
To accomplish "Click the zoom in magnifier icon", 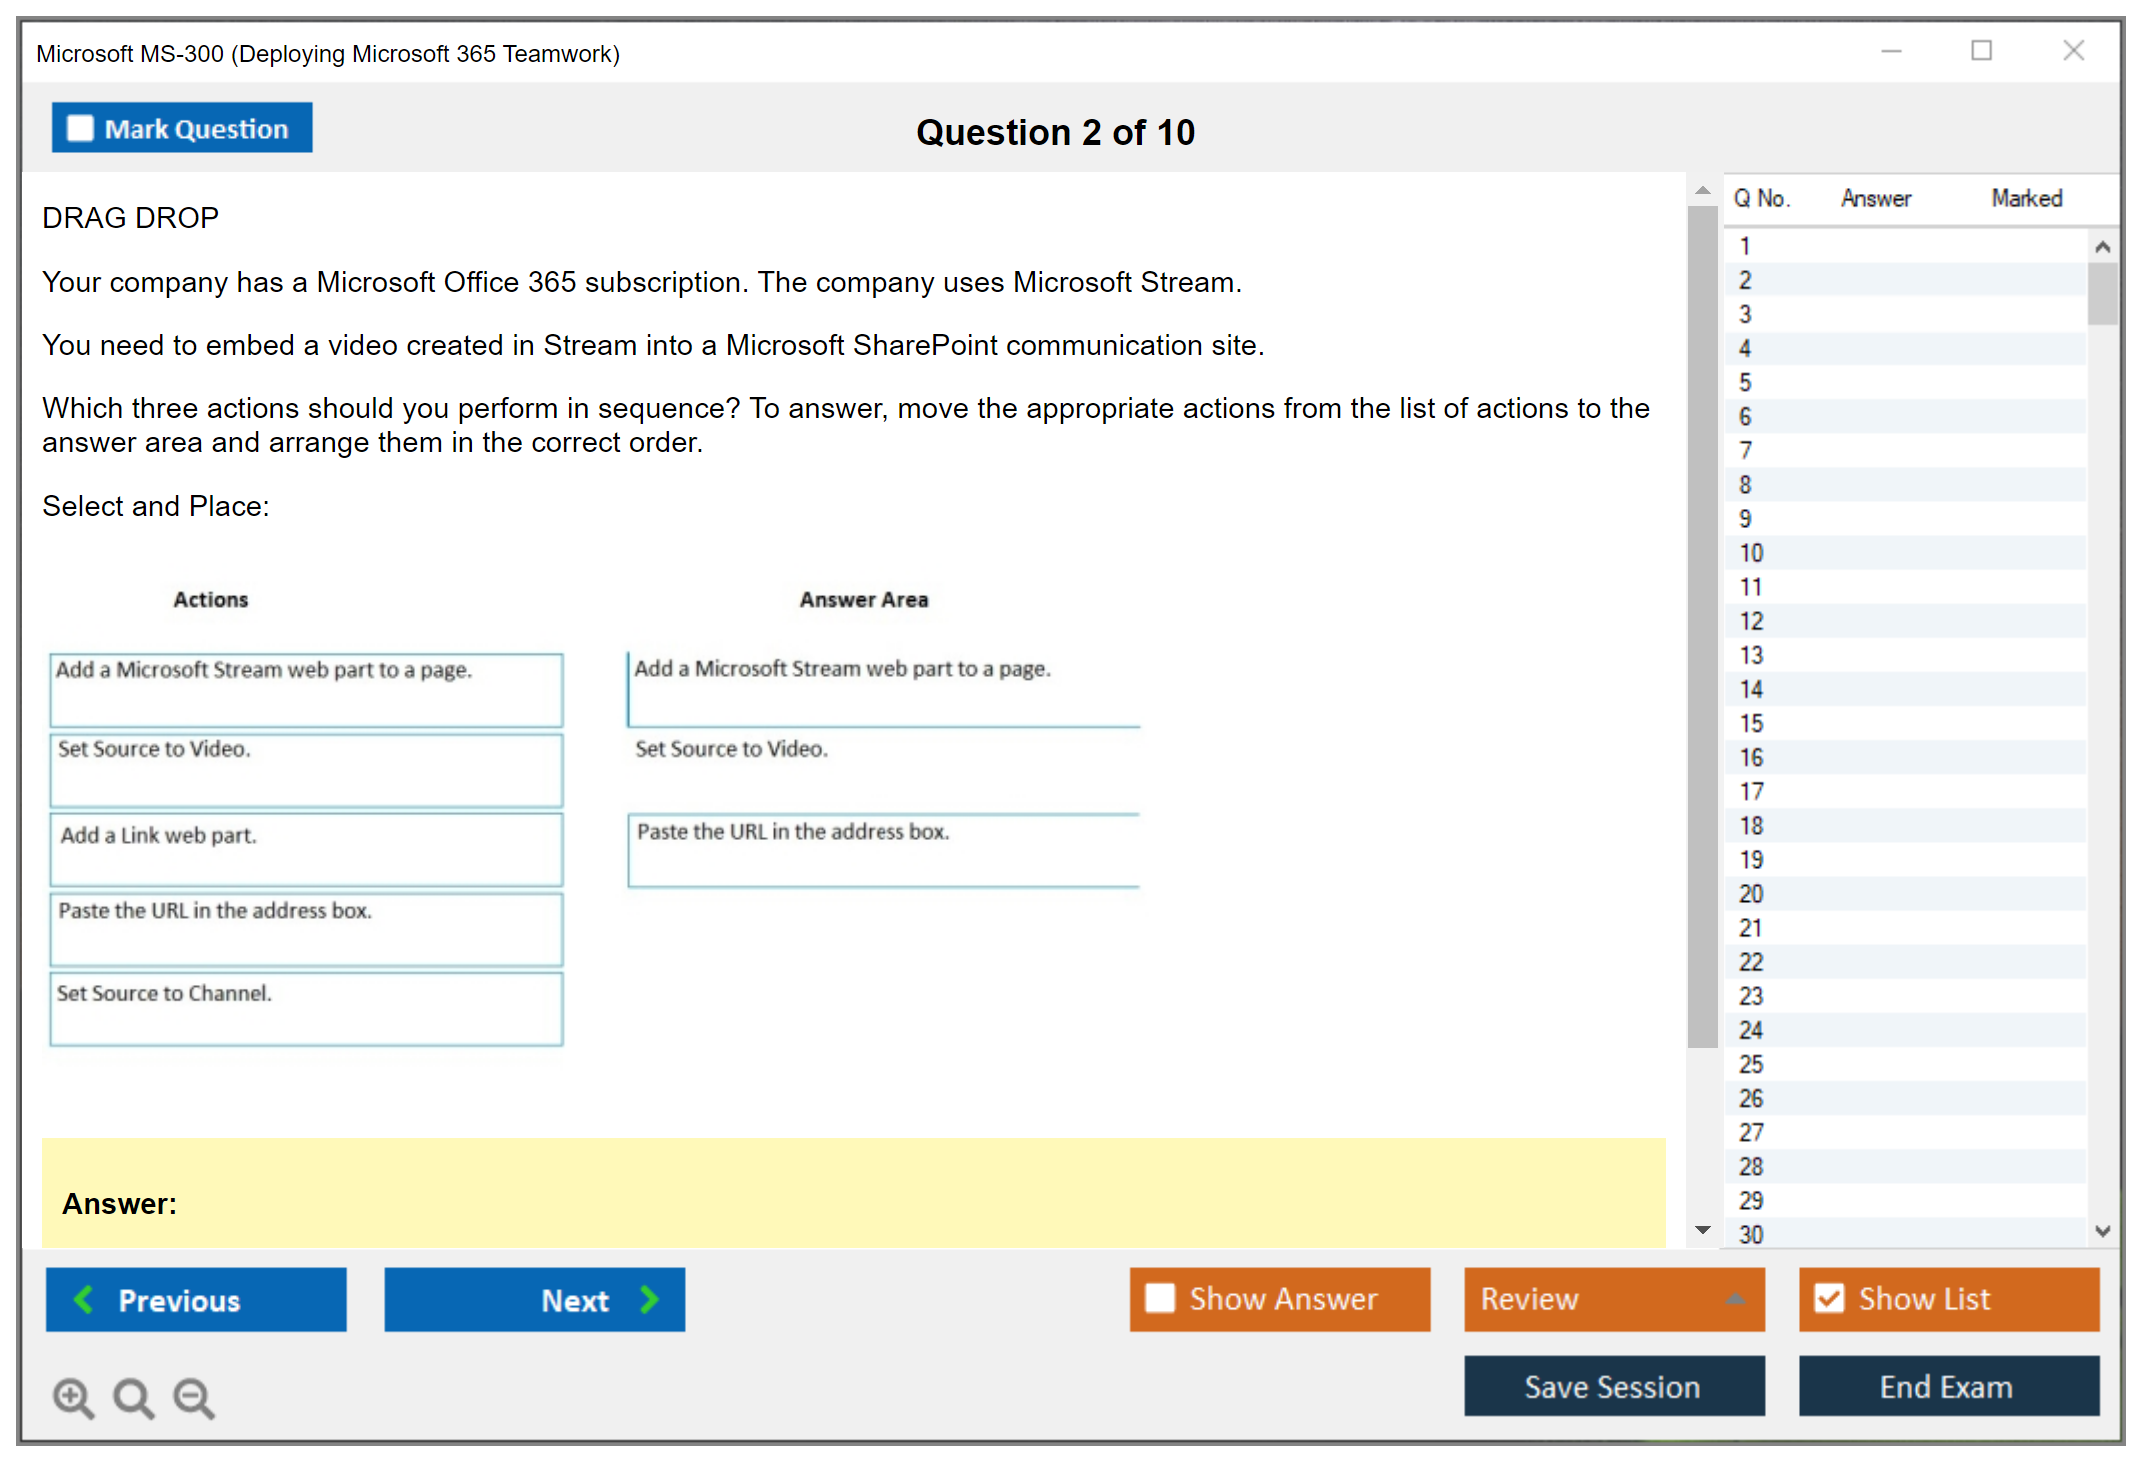I will (73, 1397).
